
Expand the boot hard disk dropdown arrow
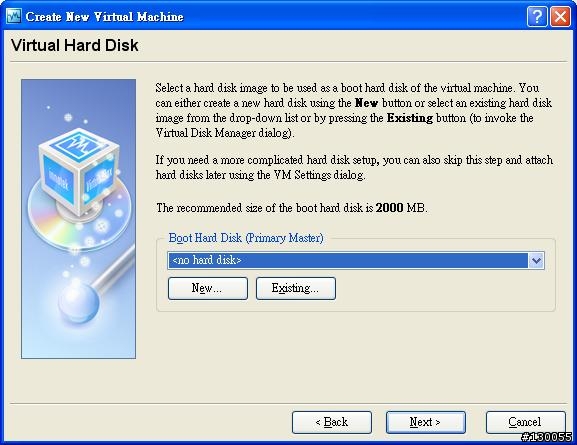click(x=537, y=260)
